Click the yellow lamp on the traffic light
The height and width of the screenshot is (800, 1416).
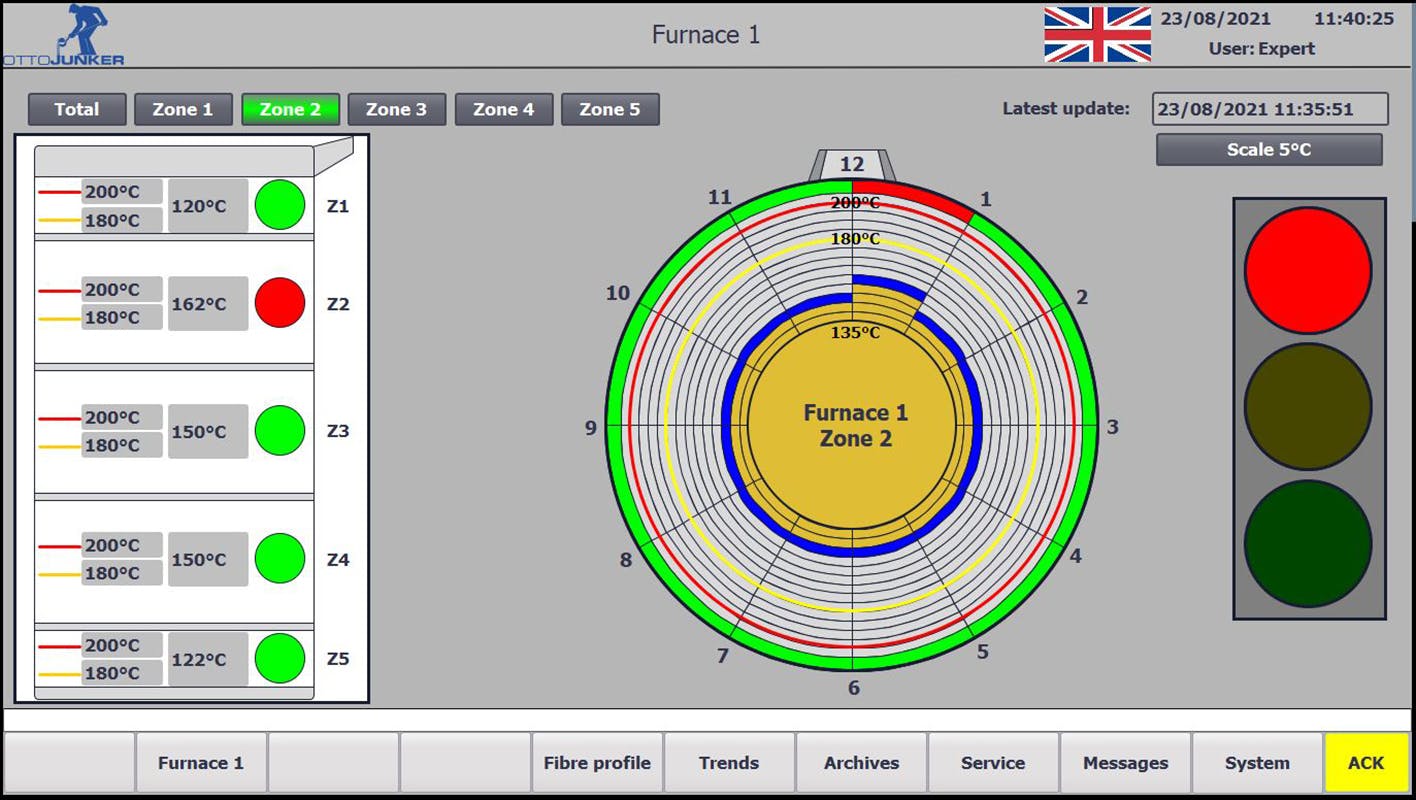coord(1308,404)
